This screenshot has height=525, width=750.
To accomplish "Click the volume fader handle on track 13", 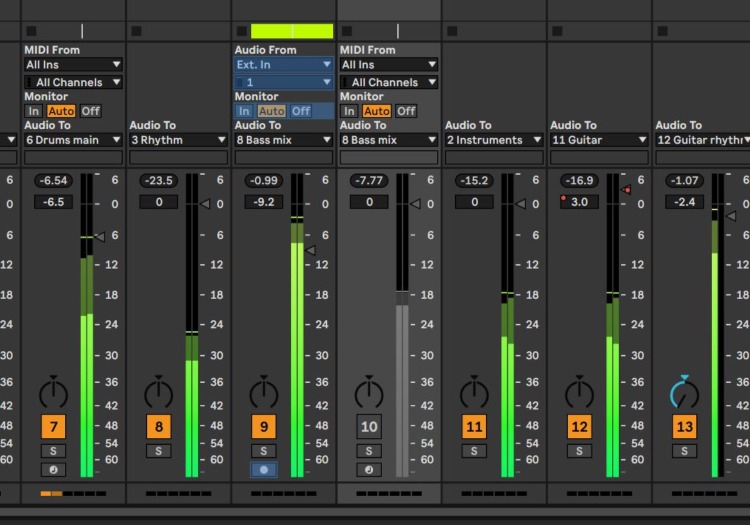I will coord(731,216).
